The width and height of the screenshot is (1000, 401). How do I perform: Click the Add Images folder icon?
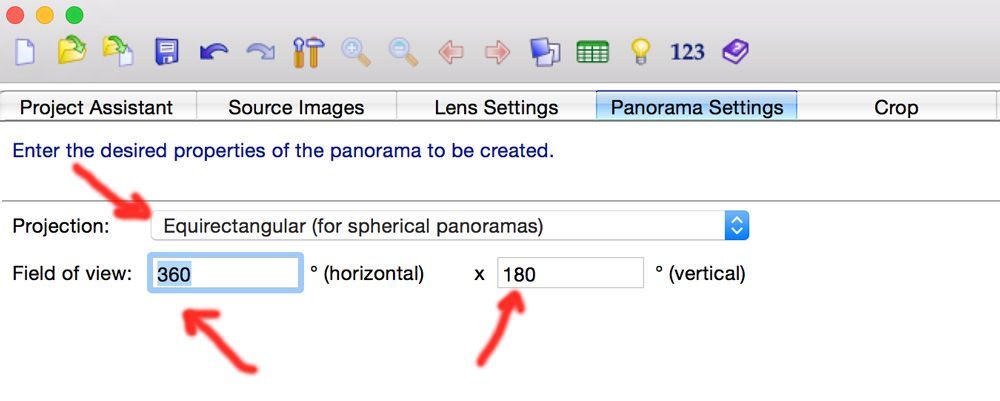point(118,51)
